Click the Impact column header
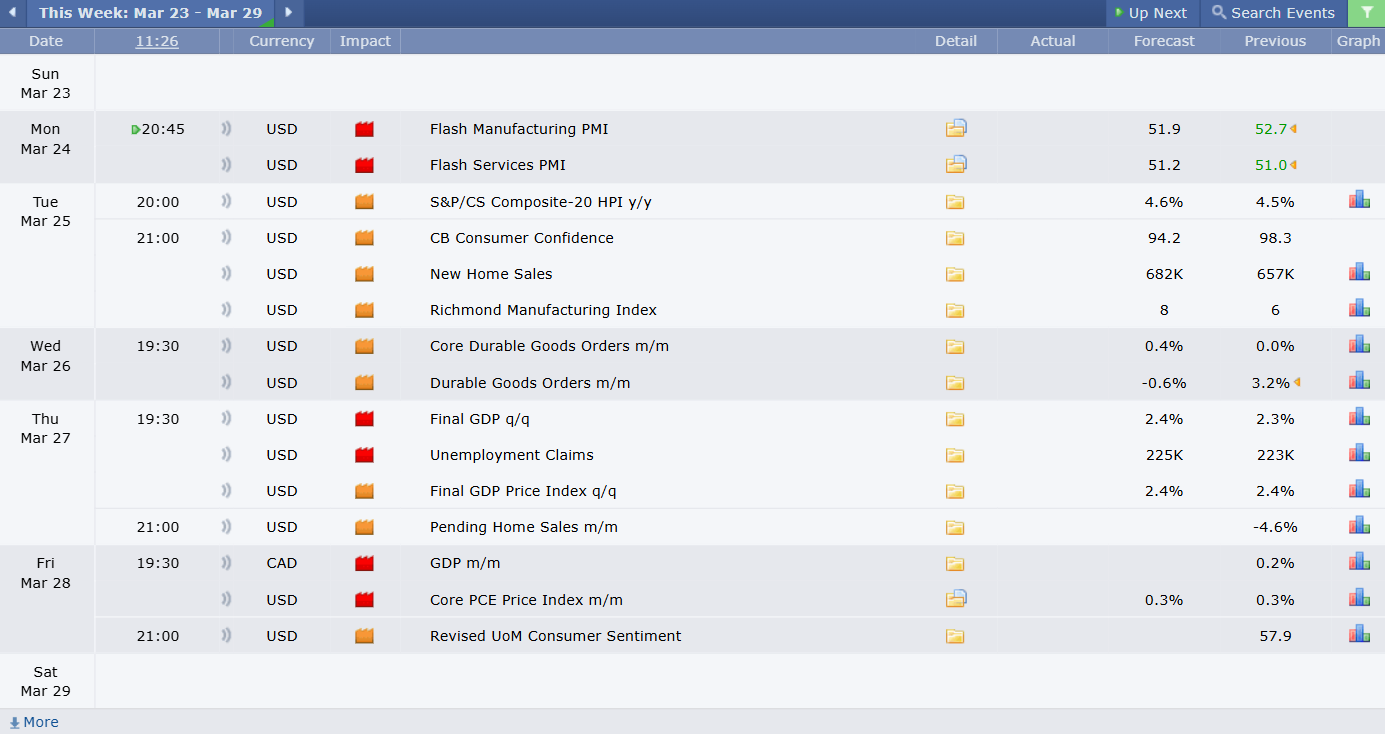The width and height of the screenshot is (1385, 734). coord(365,41)
